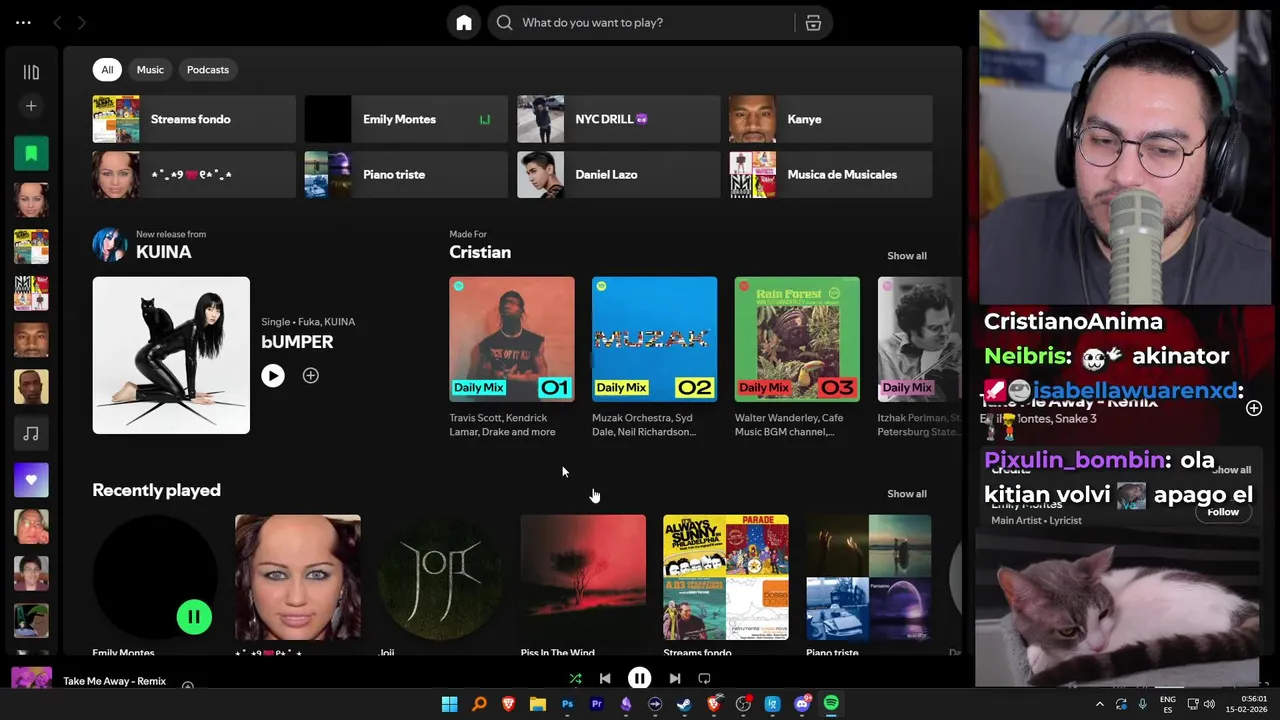Open the Emily Montes shortcut tile
This screenshot has height=720, width=1280.
[x=406, y=119]
